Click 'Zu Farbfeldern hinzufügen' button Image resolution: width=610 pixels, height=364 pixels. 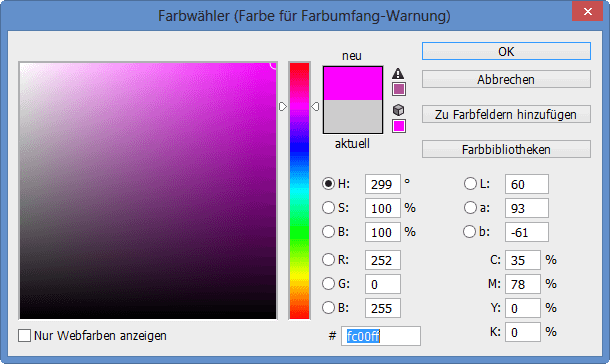(x=506, y=114)
